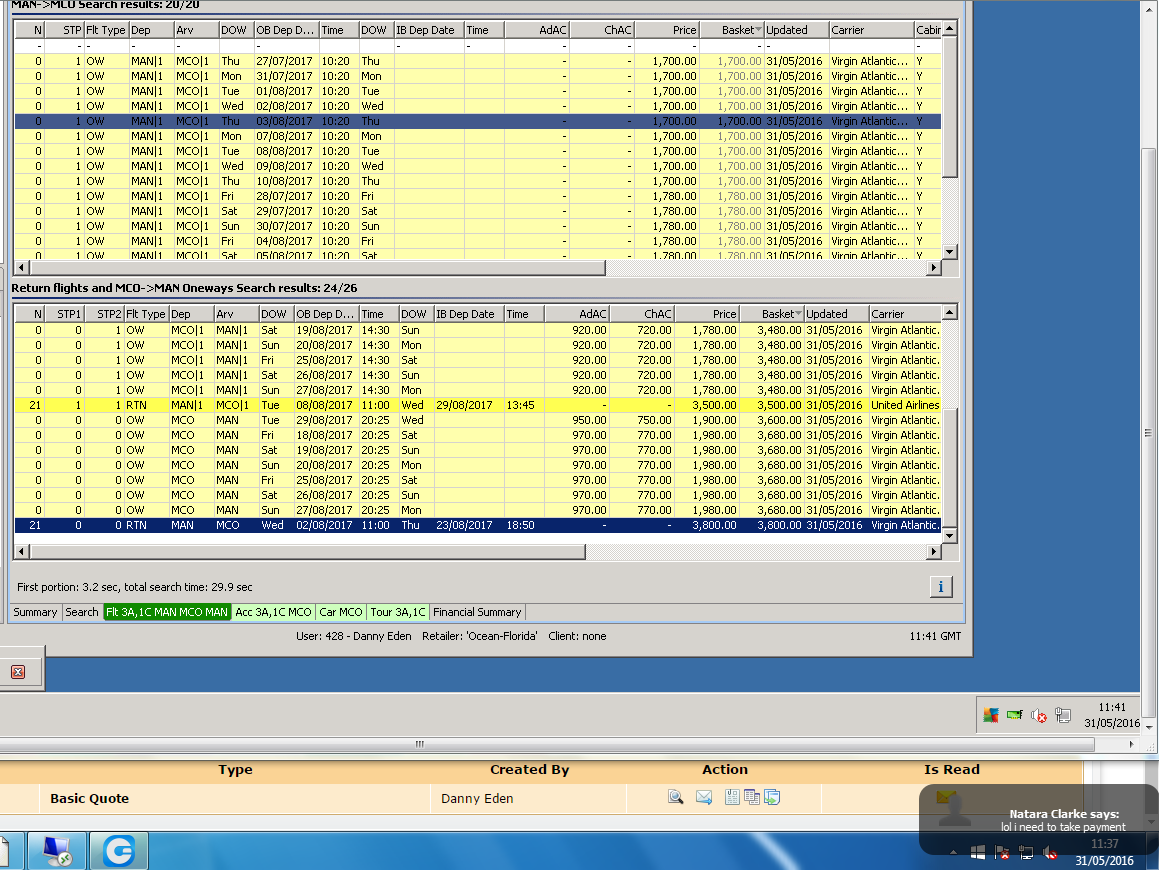Click the info button below the results grid
This screenshot has width=1159, height=870.
coord(941,587)
